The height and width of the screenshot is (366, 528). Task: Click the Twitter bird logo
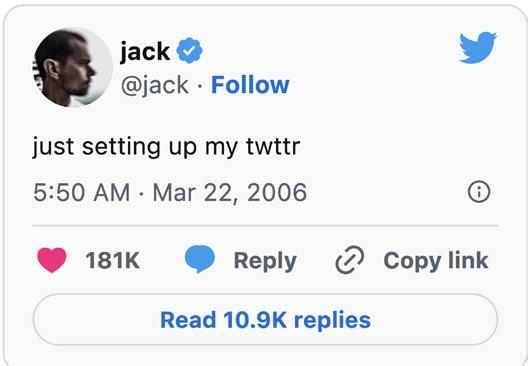478,47
